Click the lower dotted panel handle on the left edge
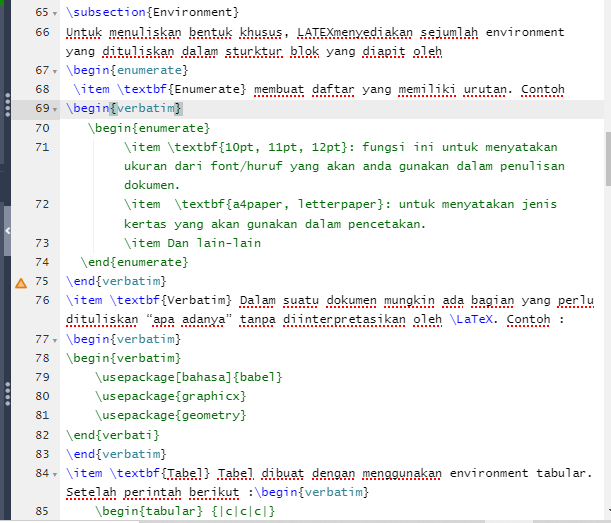 click(7, 394)
